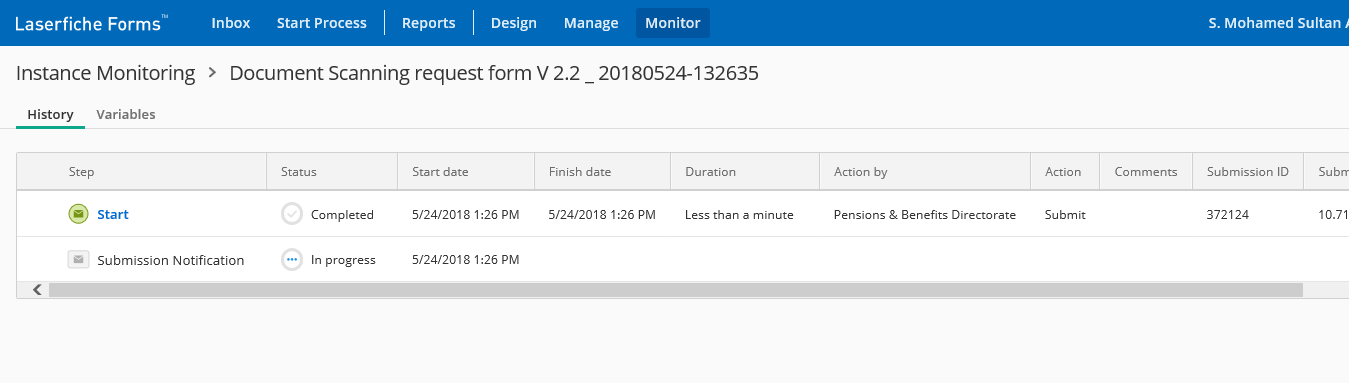
Task: Click the horizontal scrollbar thumb
Action: point(675,290)
